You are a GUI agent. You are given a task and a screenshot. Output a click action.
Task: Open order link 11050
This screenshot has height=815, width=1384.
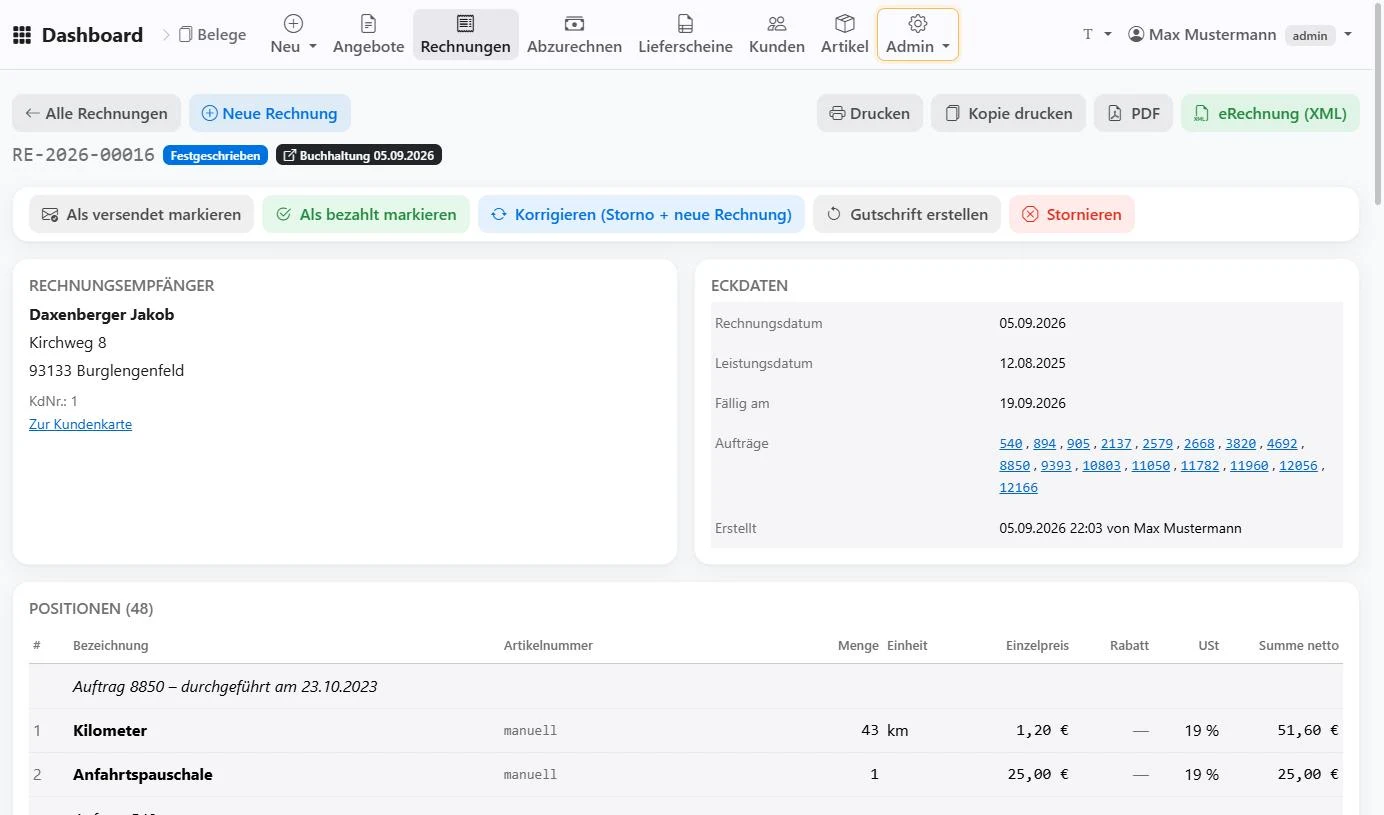pyautogui.click(x=1151, y=465)
